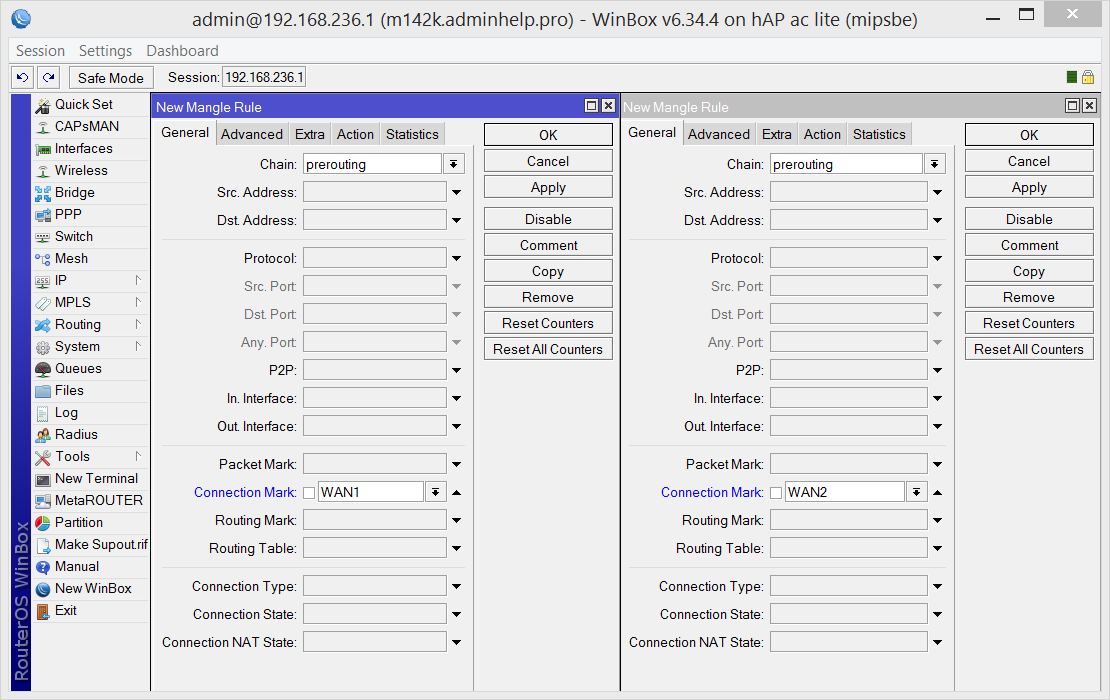Open the Settings menu
This screenshot has width=1110, height=700.
[x=105, y=51]
